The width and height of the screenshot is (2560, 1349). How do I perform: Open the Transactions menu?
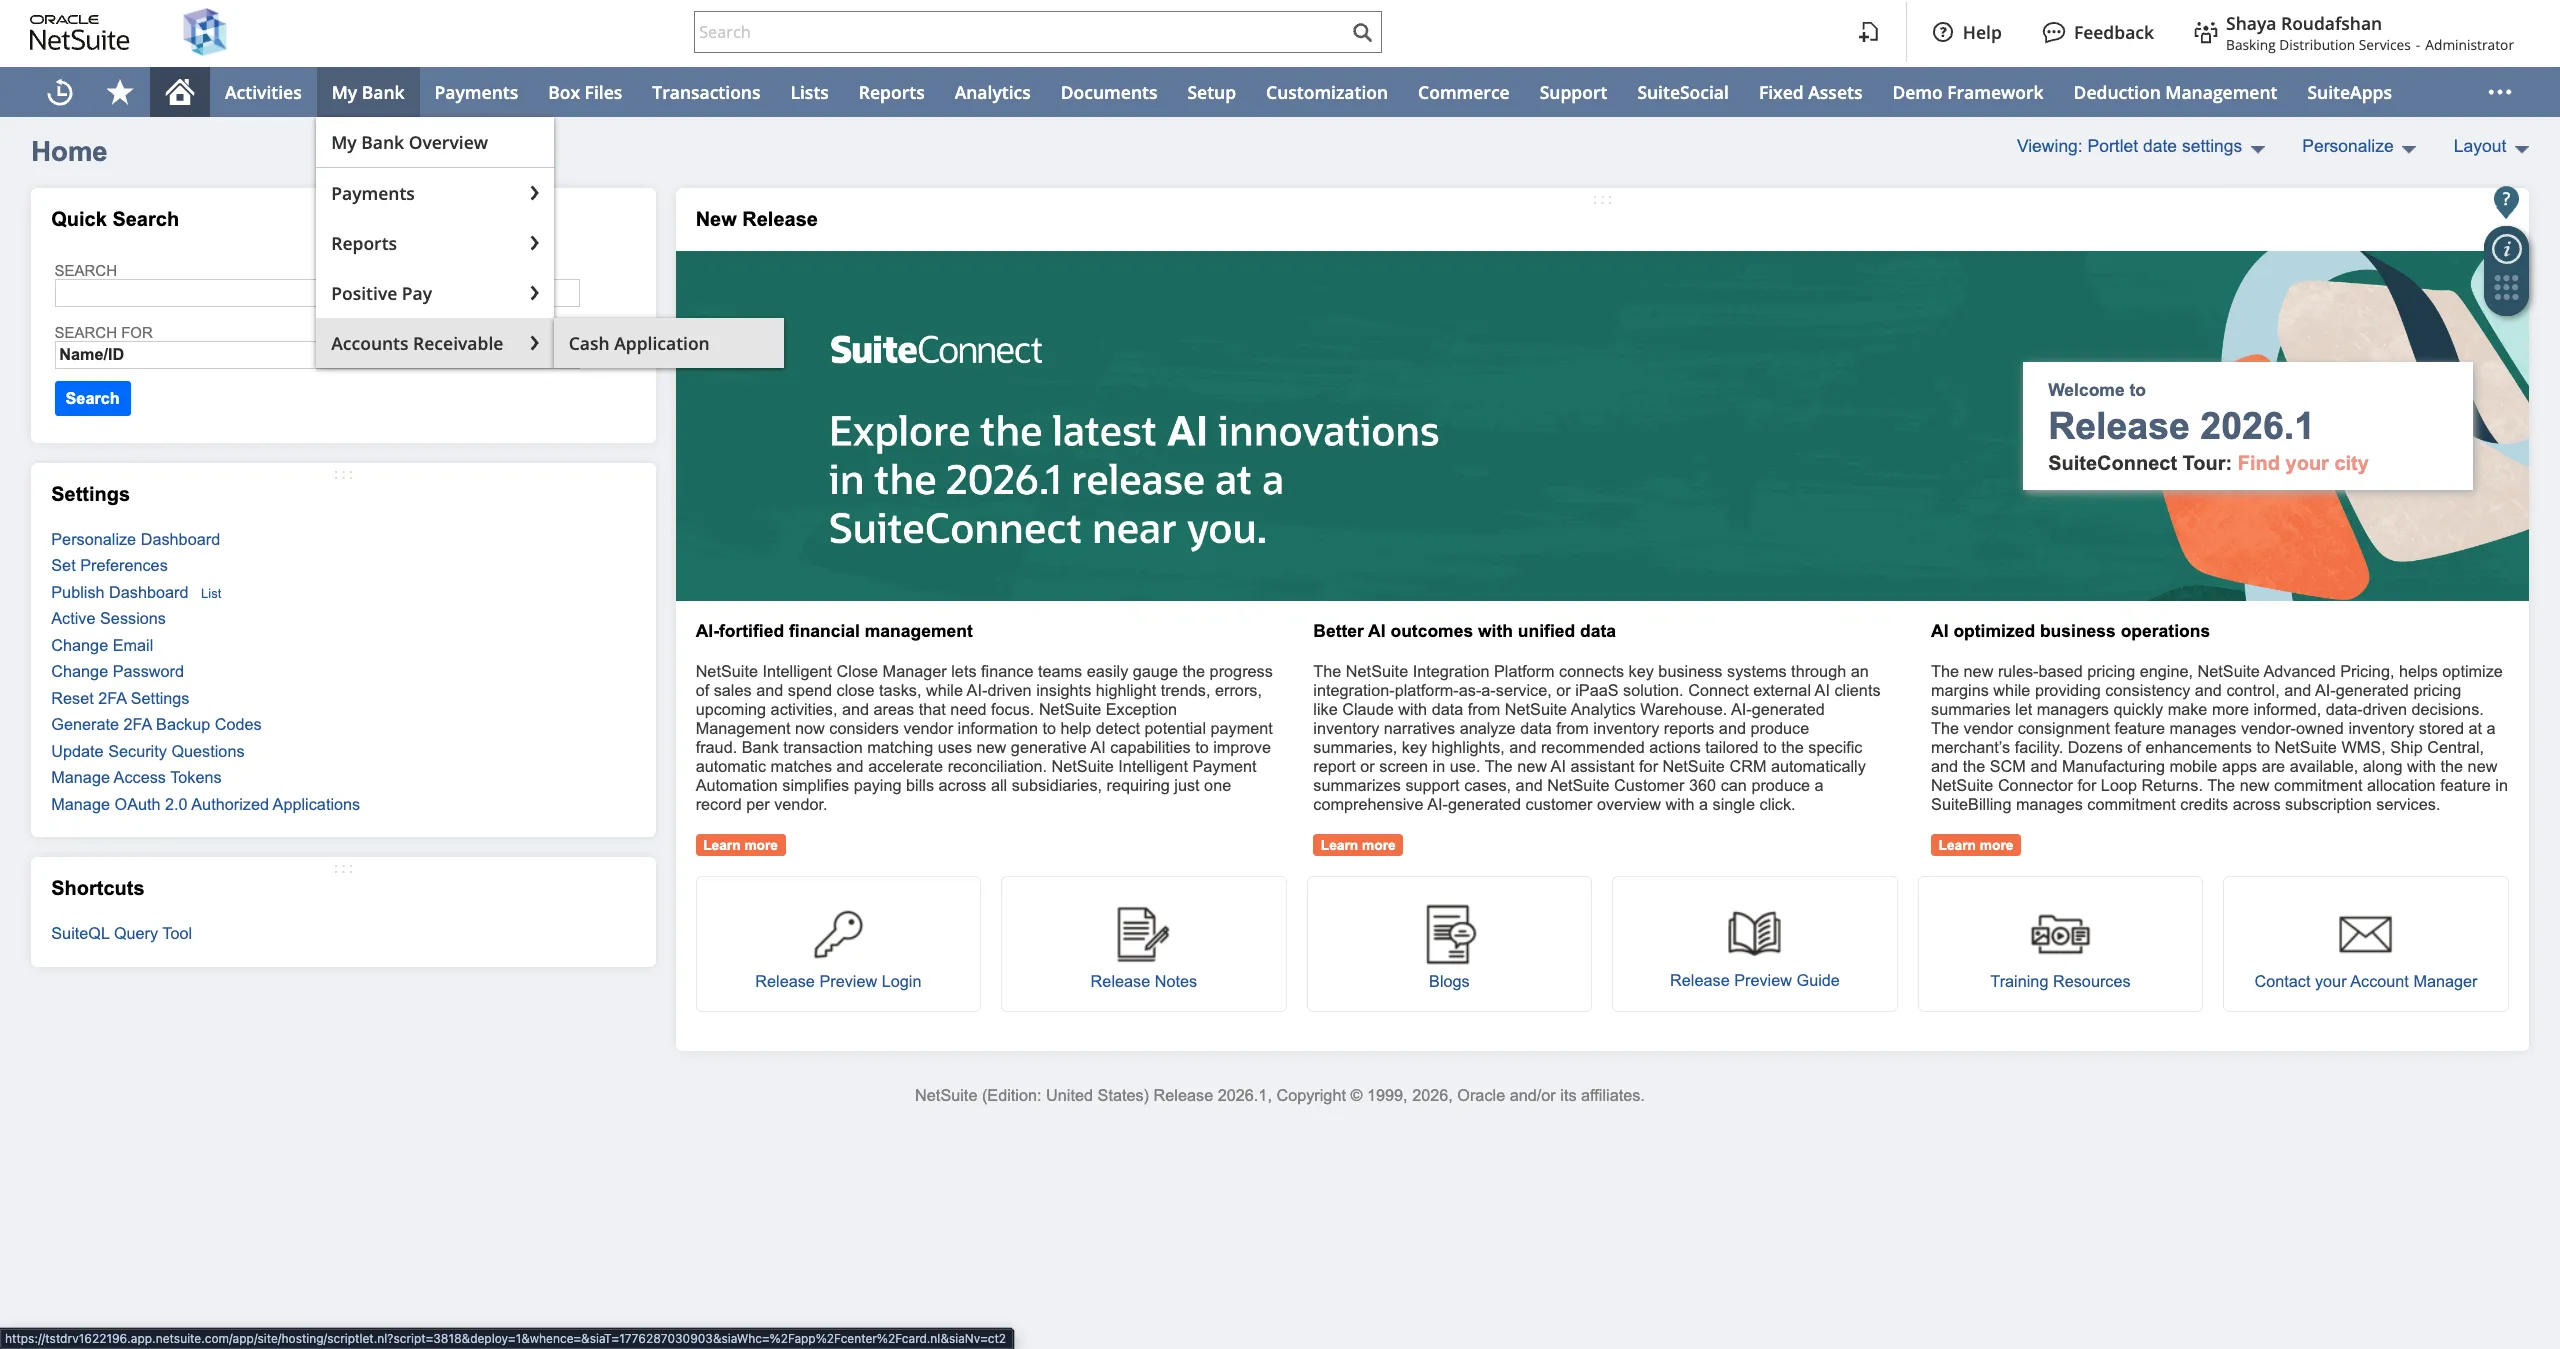[706, 92]
